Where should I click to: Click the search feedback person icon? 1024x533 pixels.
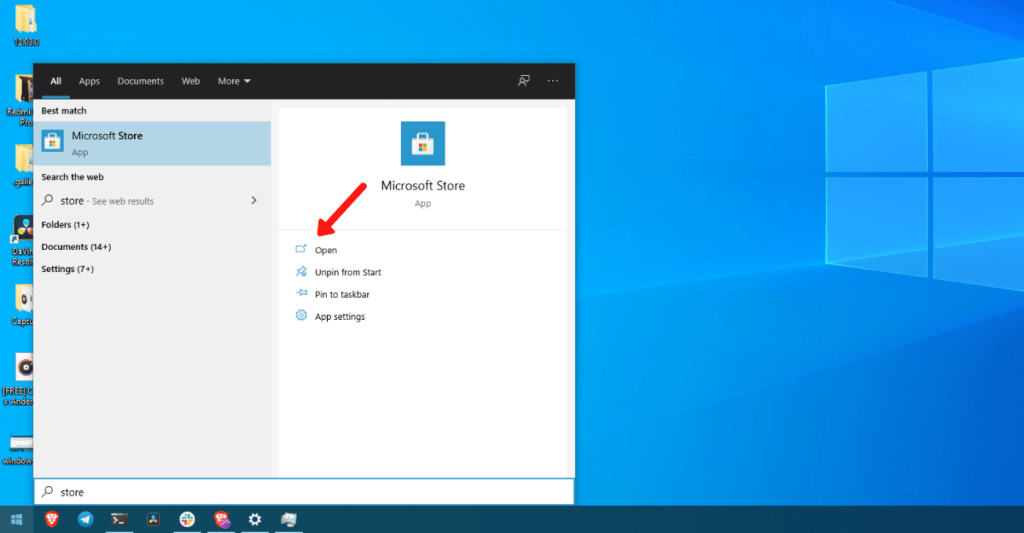coord(523,81)
